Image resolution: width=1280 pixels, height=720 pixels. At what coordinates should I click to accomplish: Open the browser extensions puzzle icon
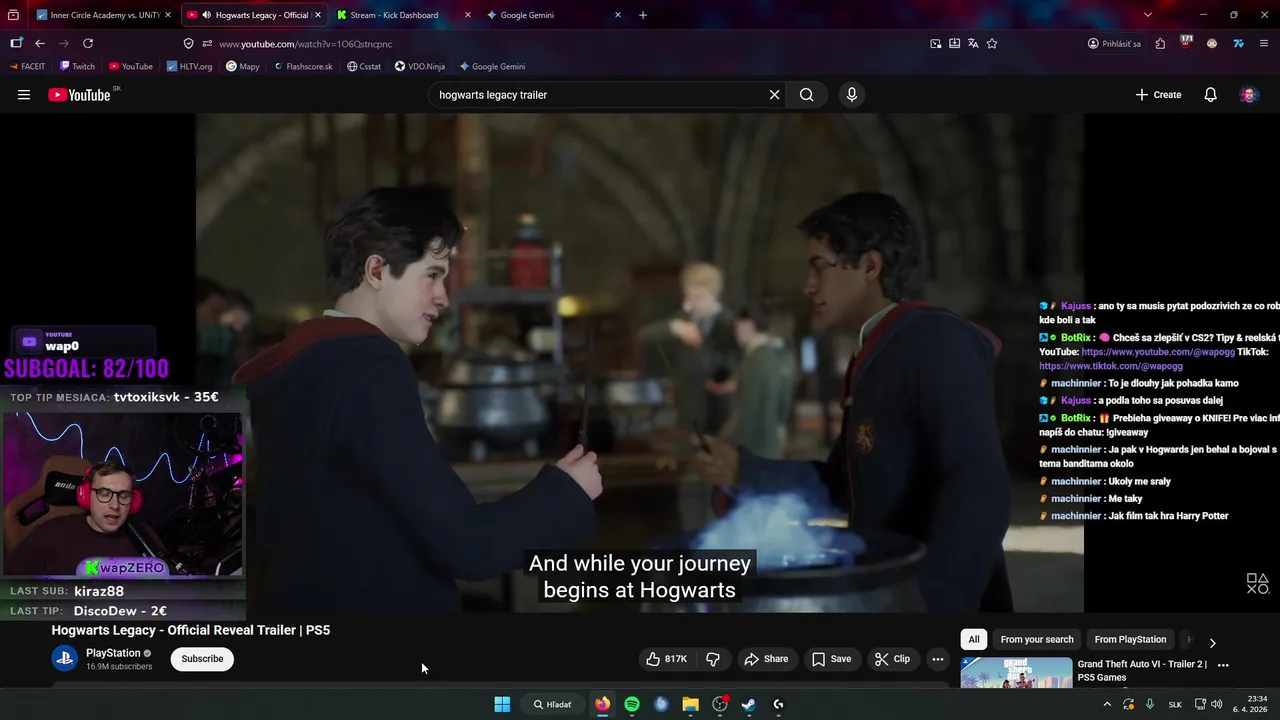click(x=1160, y=44)
